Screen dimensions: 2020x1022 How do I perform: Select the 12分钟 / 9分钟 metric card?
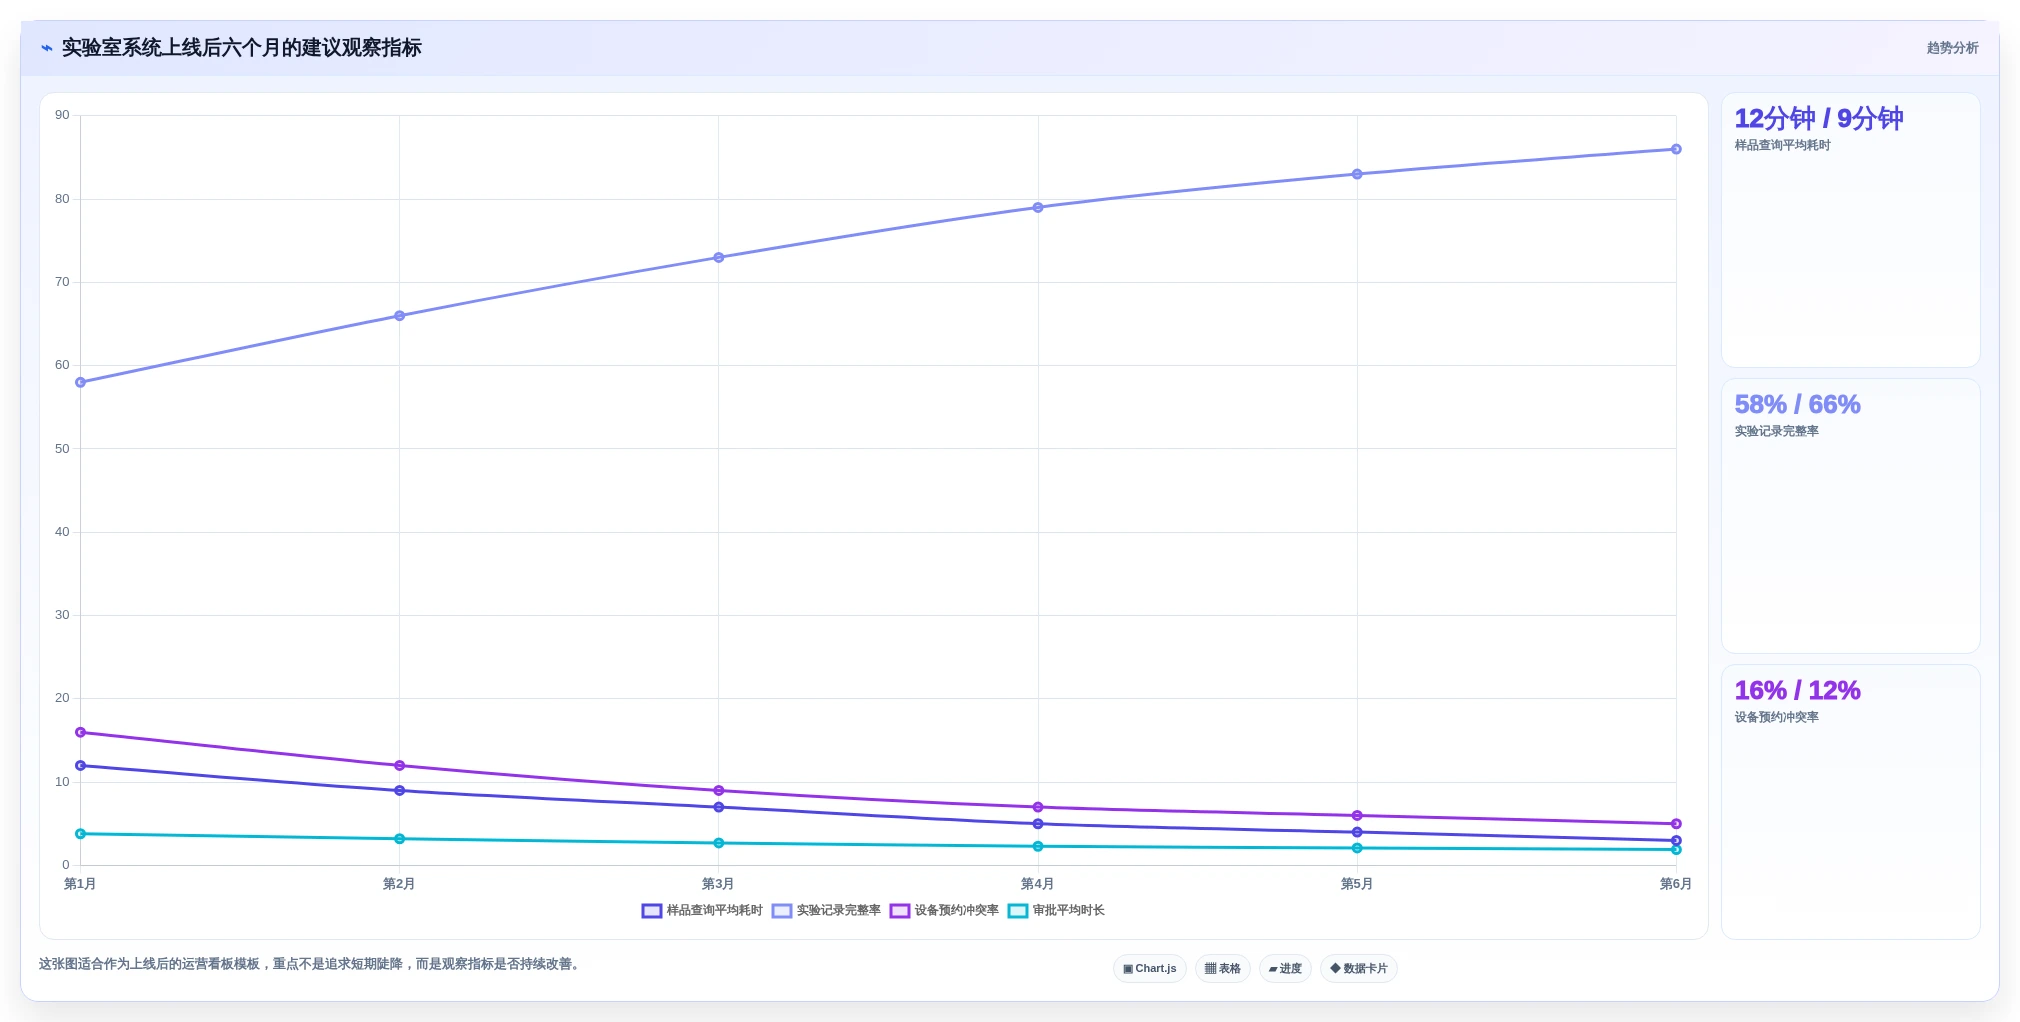(1850, 230)
